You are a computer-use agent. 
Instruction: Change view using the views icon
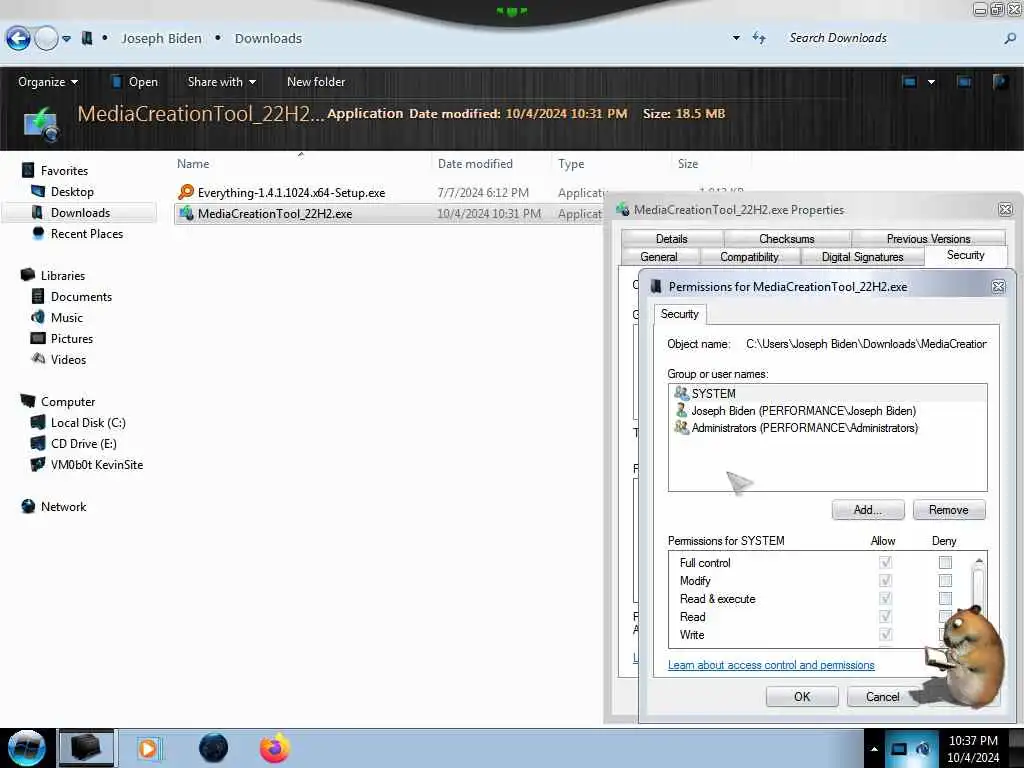[909, 82]
